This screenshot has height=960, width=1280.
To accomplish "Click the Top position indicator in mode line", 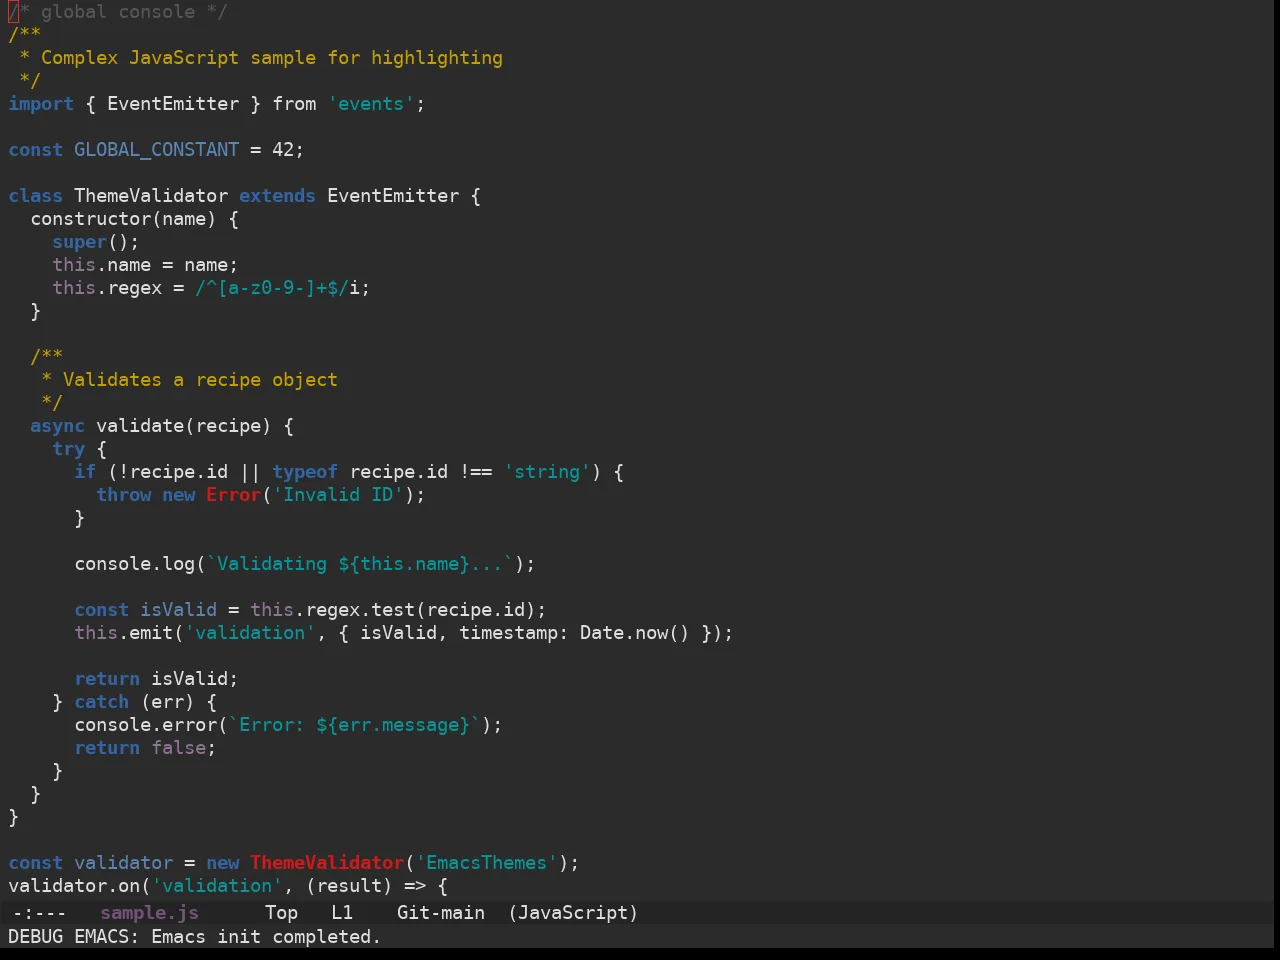I will pyautogui.click(x=281, y=913).
